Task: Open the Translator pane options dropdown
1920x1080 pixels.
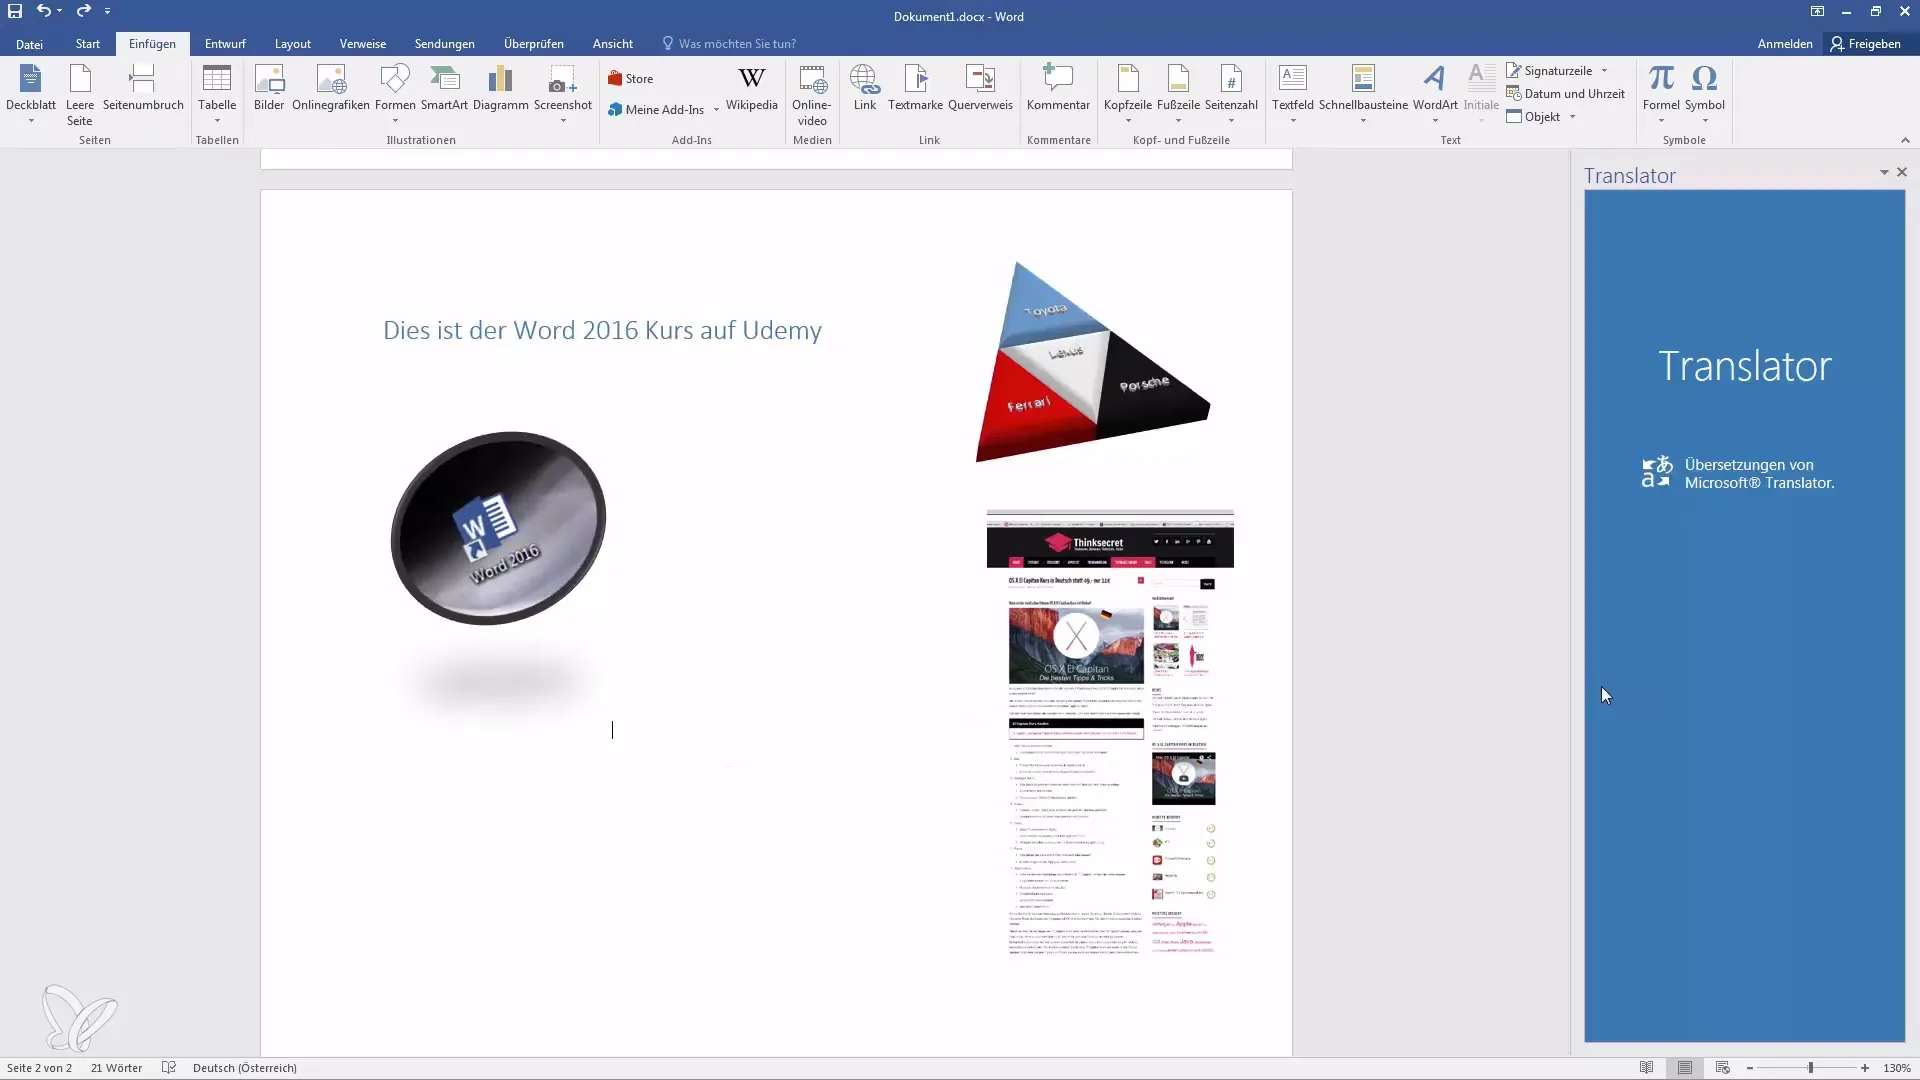Action: tap(1884, 173)
